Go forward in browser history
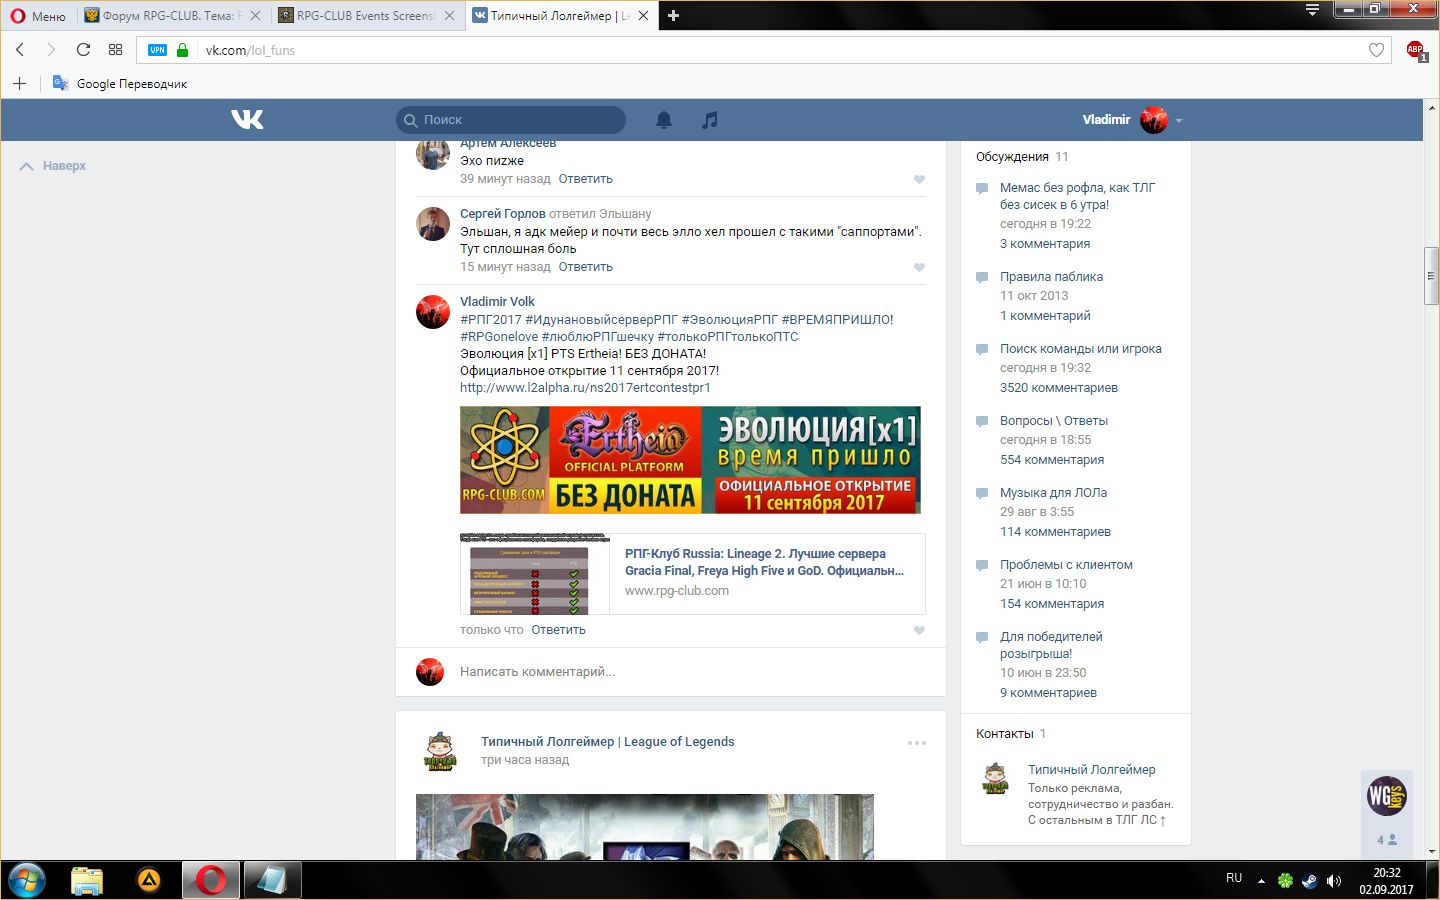Viewport: 1440px width, 900px height. 51,50
